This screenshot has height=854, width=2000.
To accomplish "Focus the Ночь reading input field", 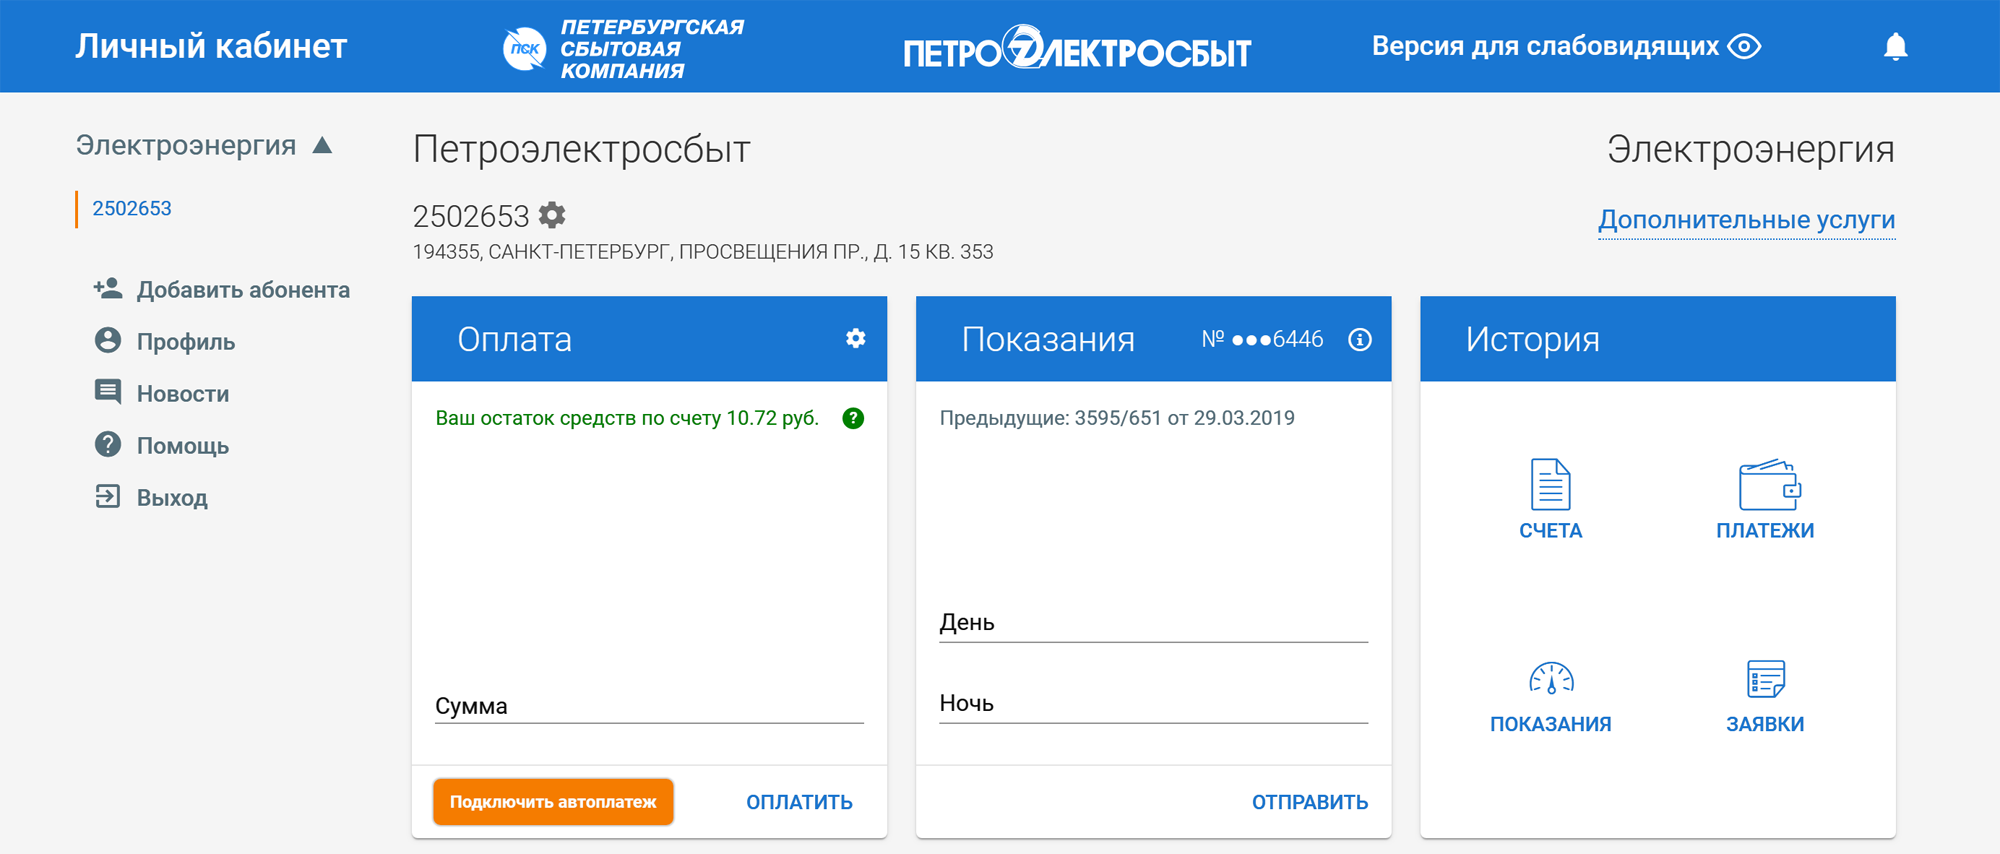I will click(1153, 704).
